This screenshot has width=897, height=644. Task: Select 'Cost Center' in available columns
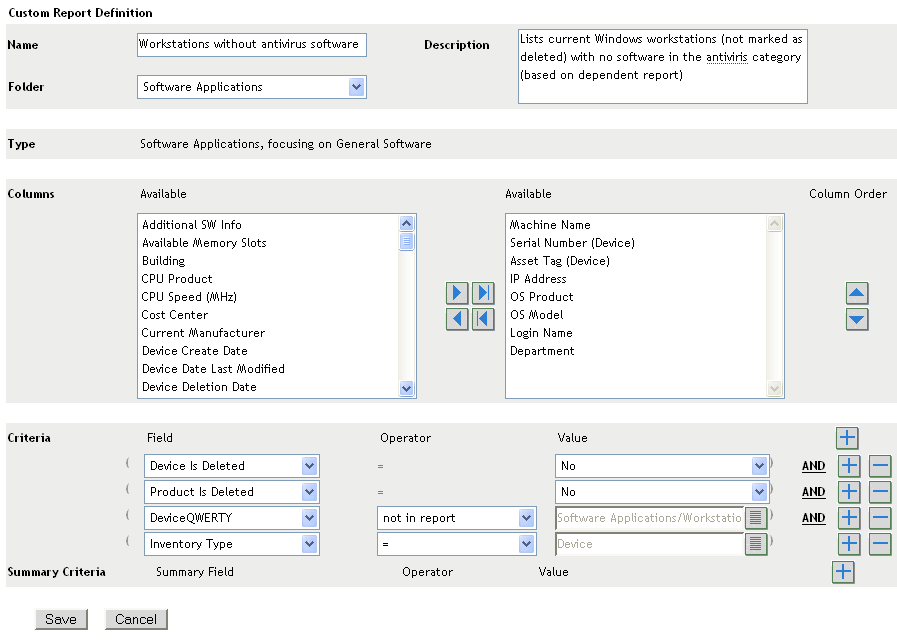pos(175,315)
